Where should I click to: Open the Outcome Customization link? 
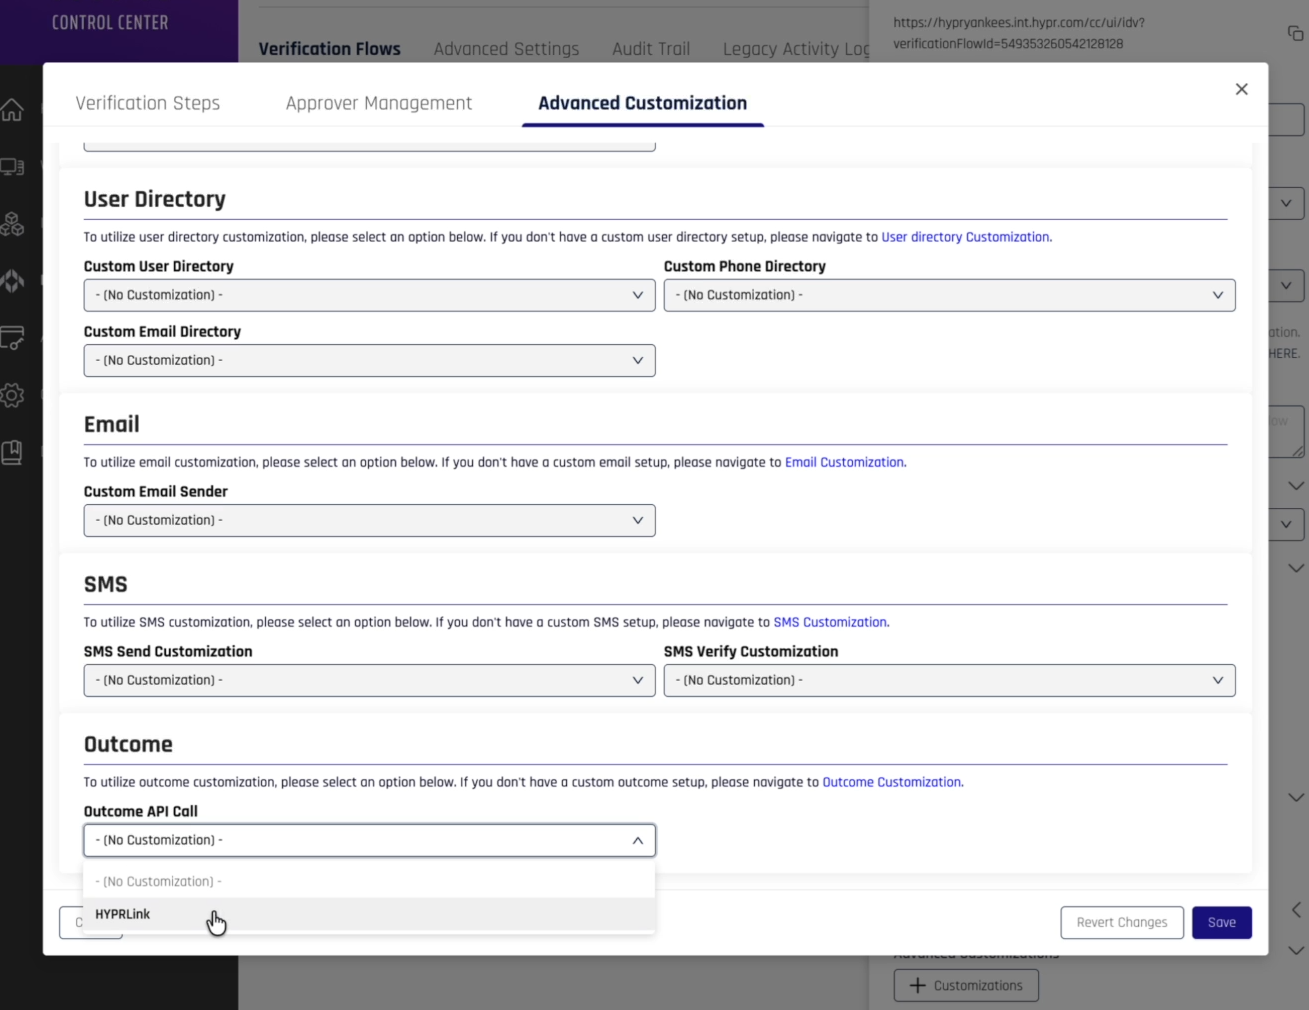pos(892,782)
